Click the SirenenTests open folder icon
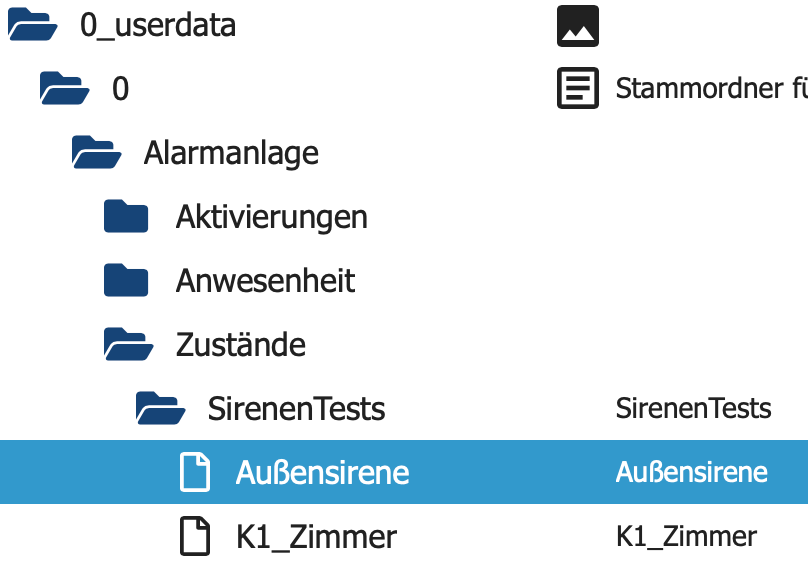 161,409
